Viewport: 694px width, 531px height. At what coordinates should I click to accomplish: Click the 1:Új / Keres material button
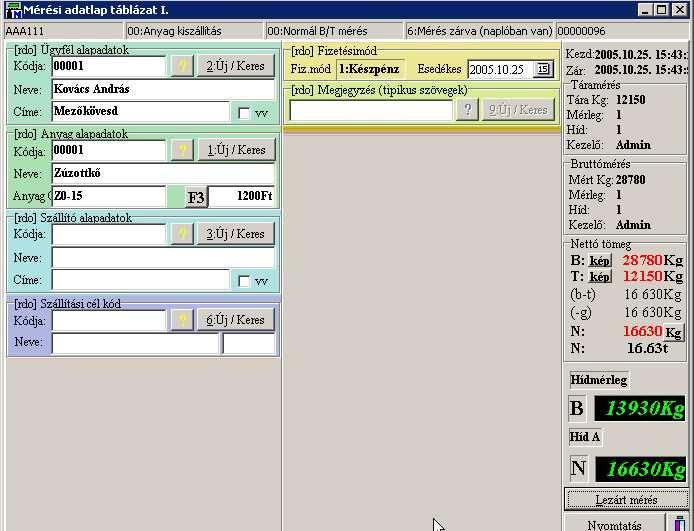click(236, 150)
